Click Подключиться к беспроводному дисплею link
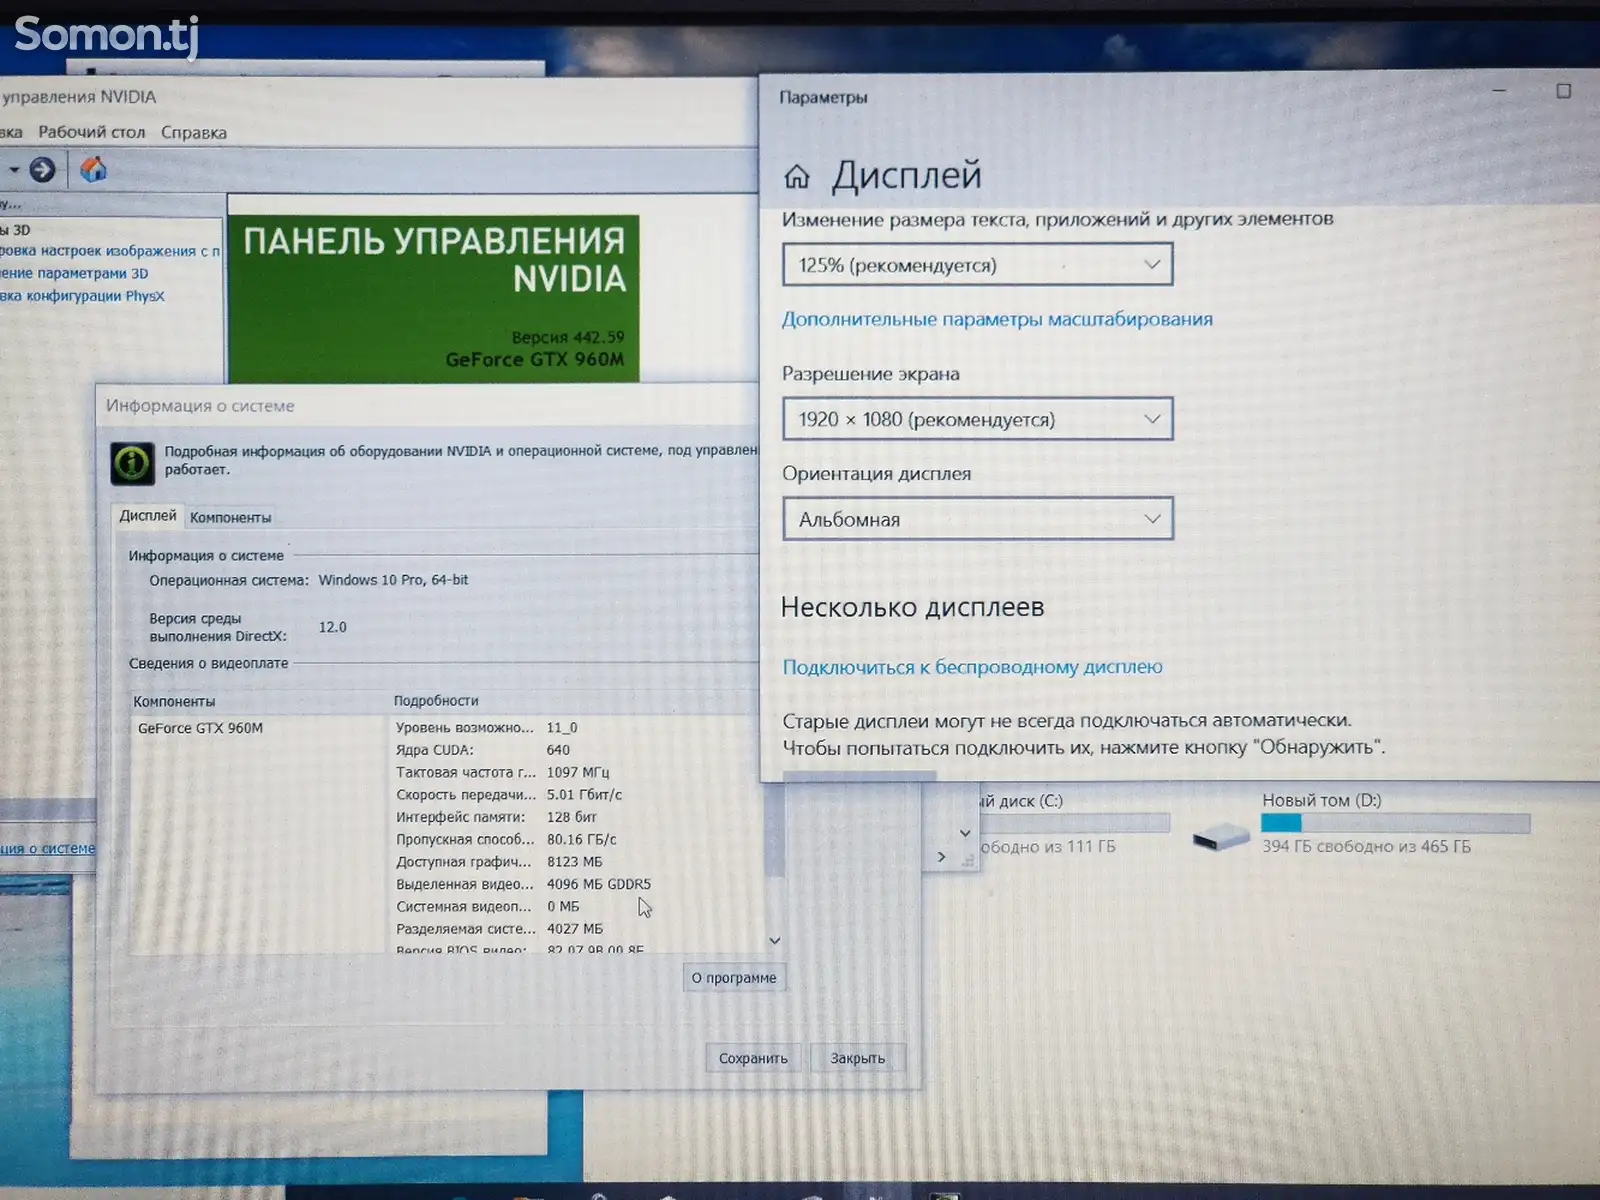 [972, 667]
